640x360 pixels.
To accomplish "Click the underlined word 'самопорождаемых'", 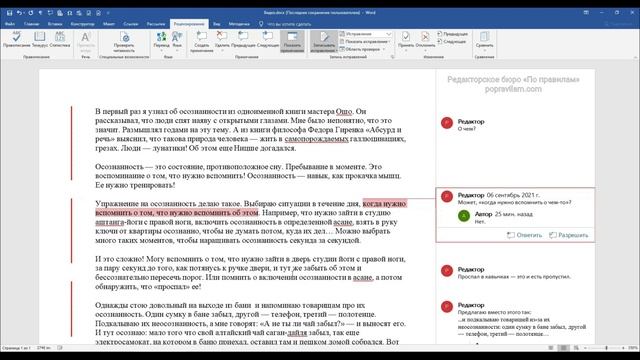I will click(316, 139).
